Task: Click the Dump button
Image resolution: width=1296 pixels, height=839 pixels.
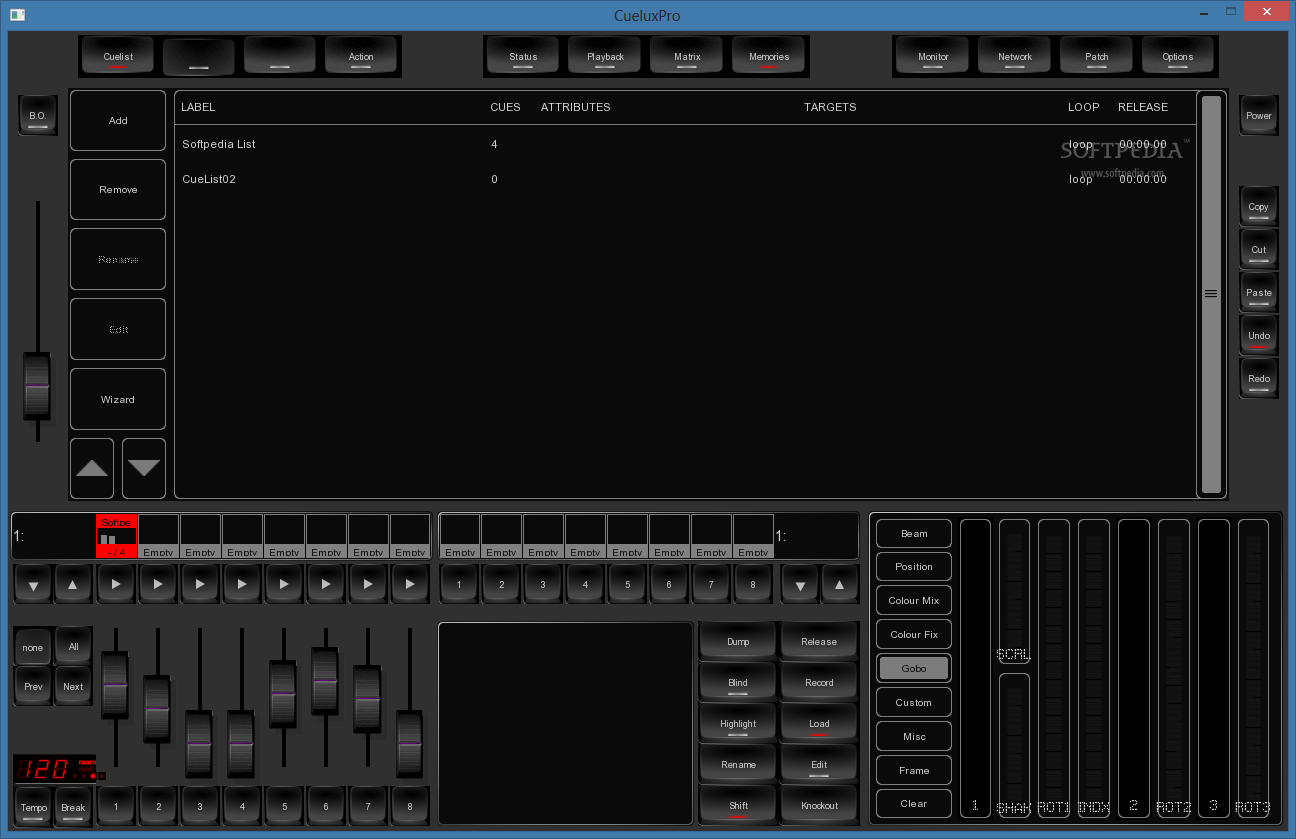Action: [x=738, y=642]
